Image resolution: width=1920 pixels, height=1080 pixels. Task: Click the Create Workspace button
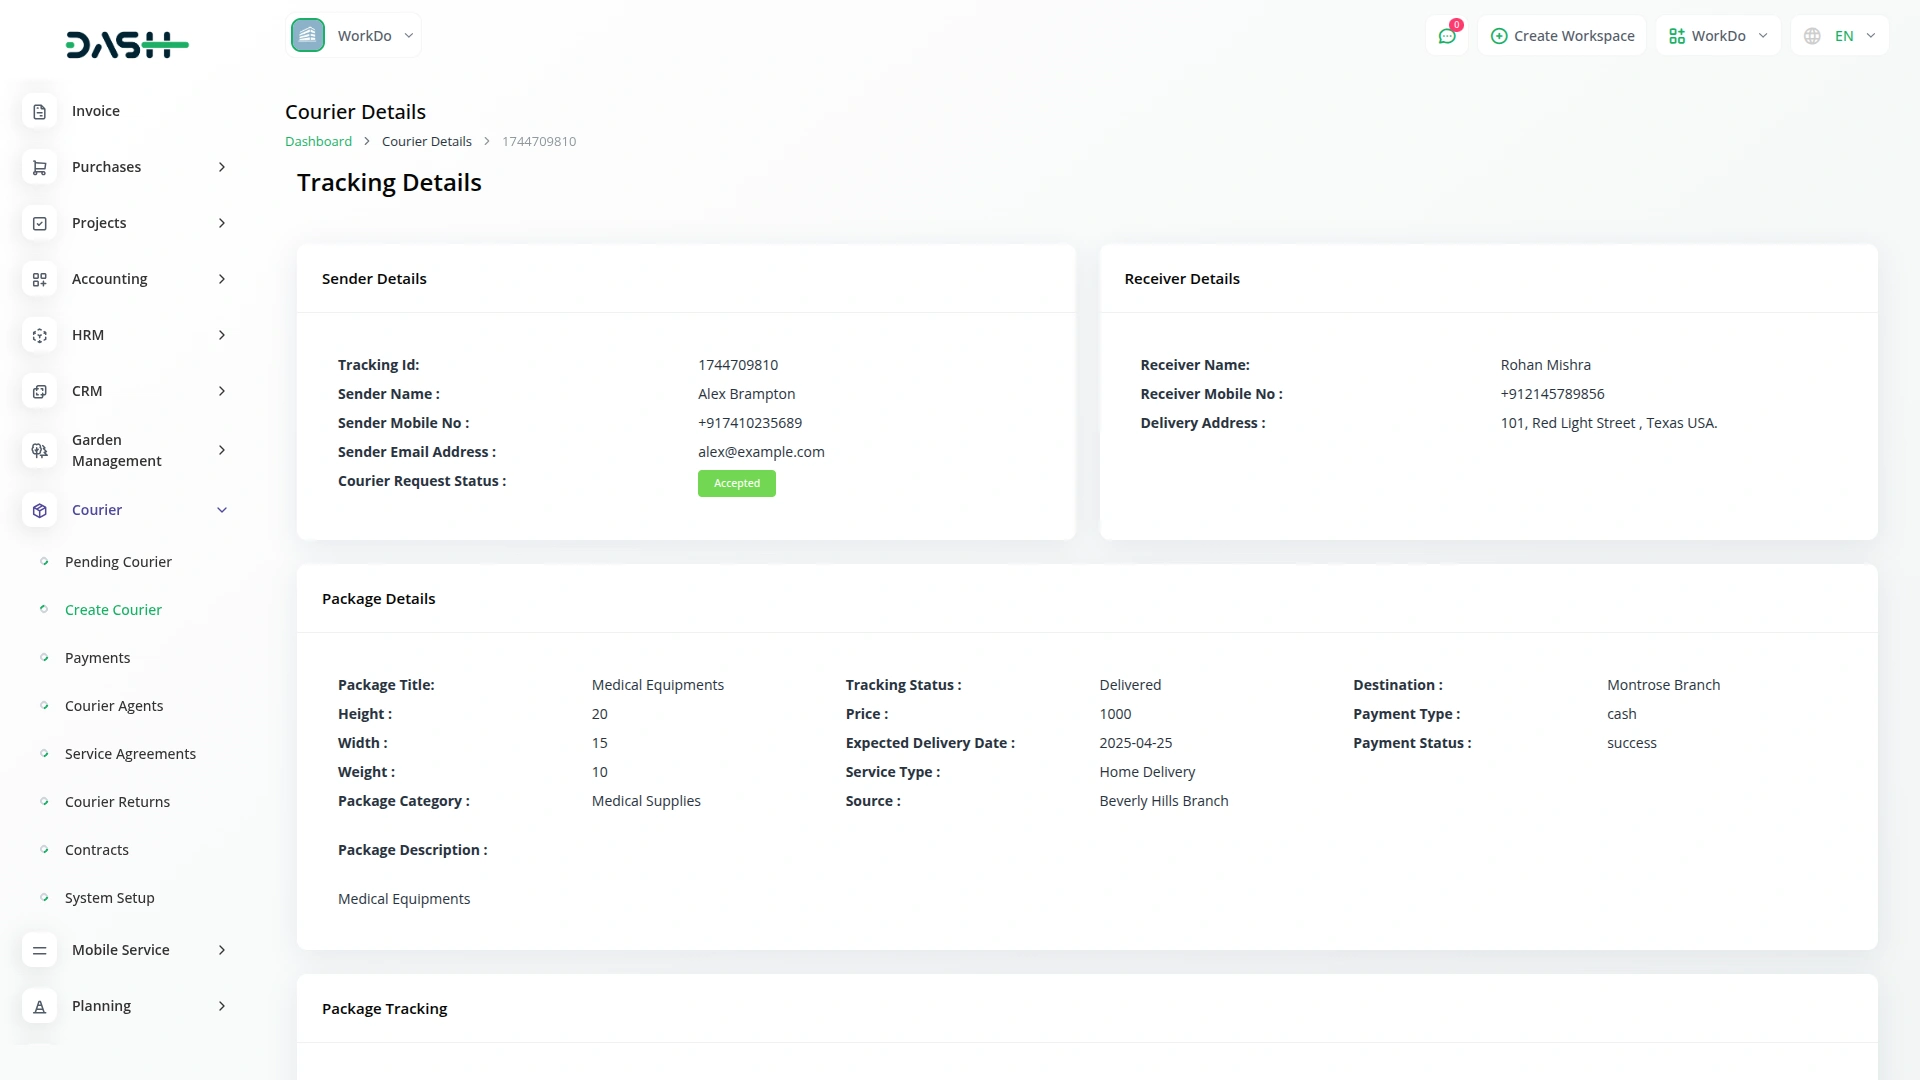pyautogui.click(x=1562, y=36)
